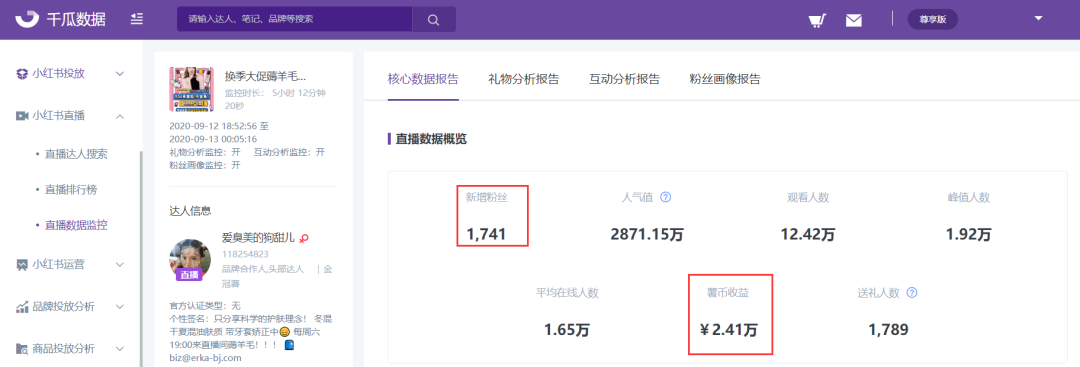
Task: Click the 品牌投放分析 chart icon
Action: [21, 306]
